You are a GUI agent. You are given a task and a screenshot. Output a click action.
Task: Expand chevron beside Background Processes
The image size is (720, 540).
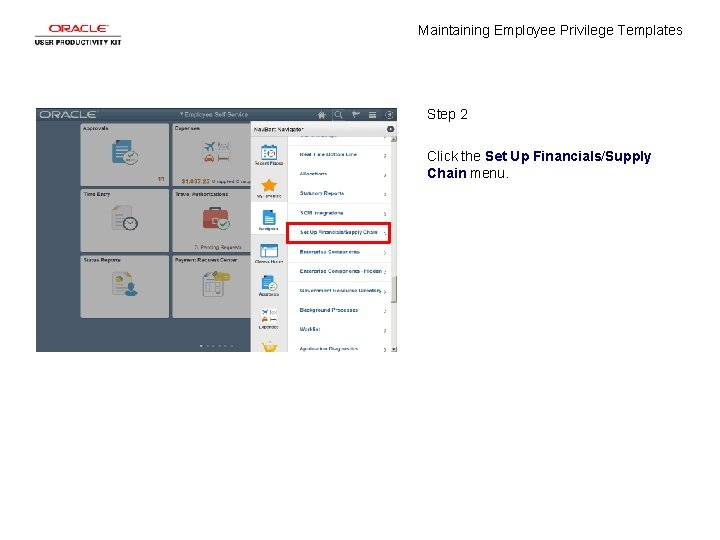pos(385,311)
